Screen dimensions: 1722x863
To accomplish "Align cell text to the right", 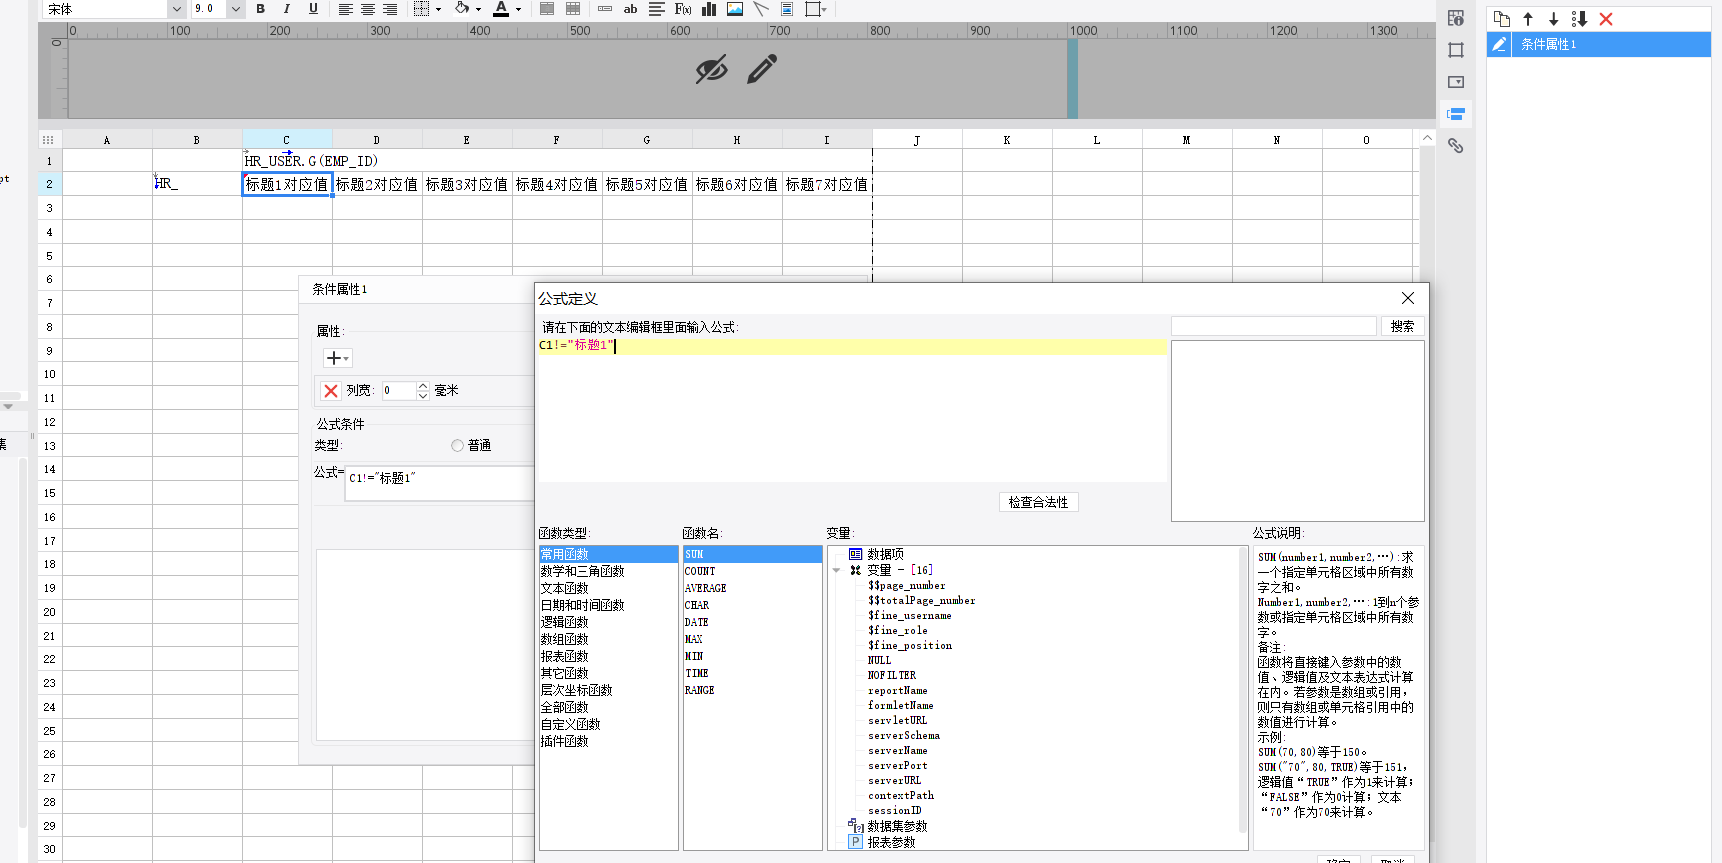I will click(x=390, y=9).
